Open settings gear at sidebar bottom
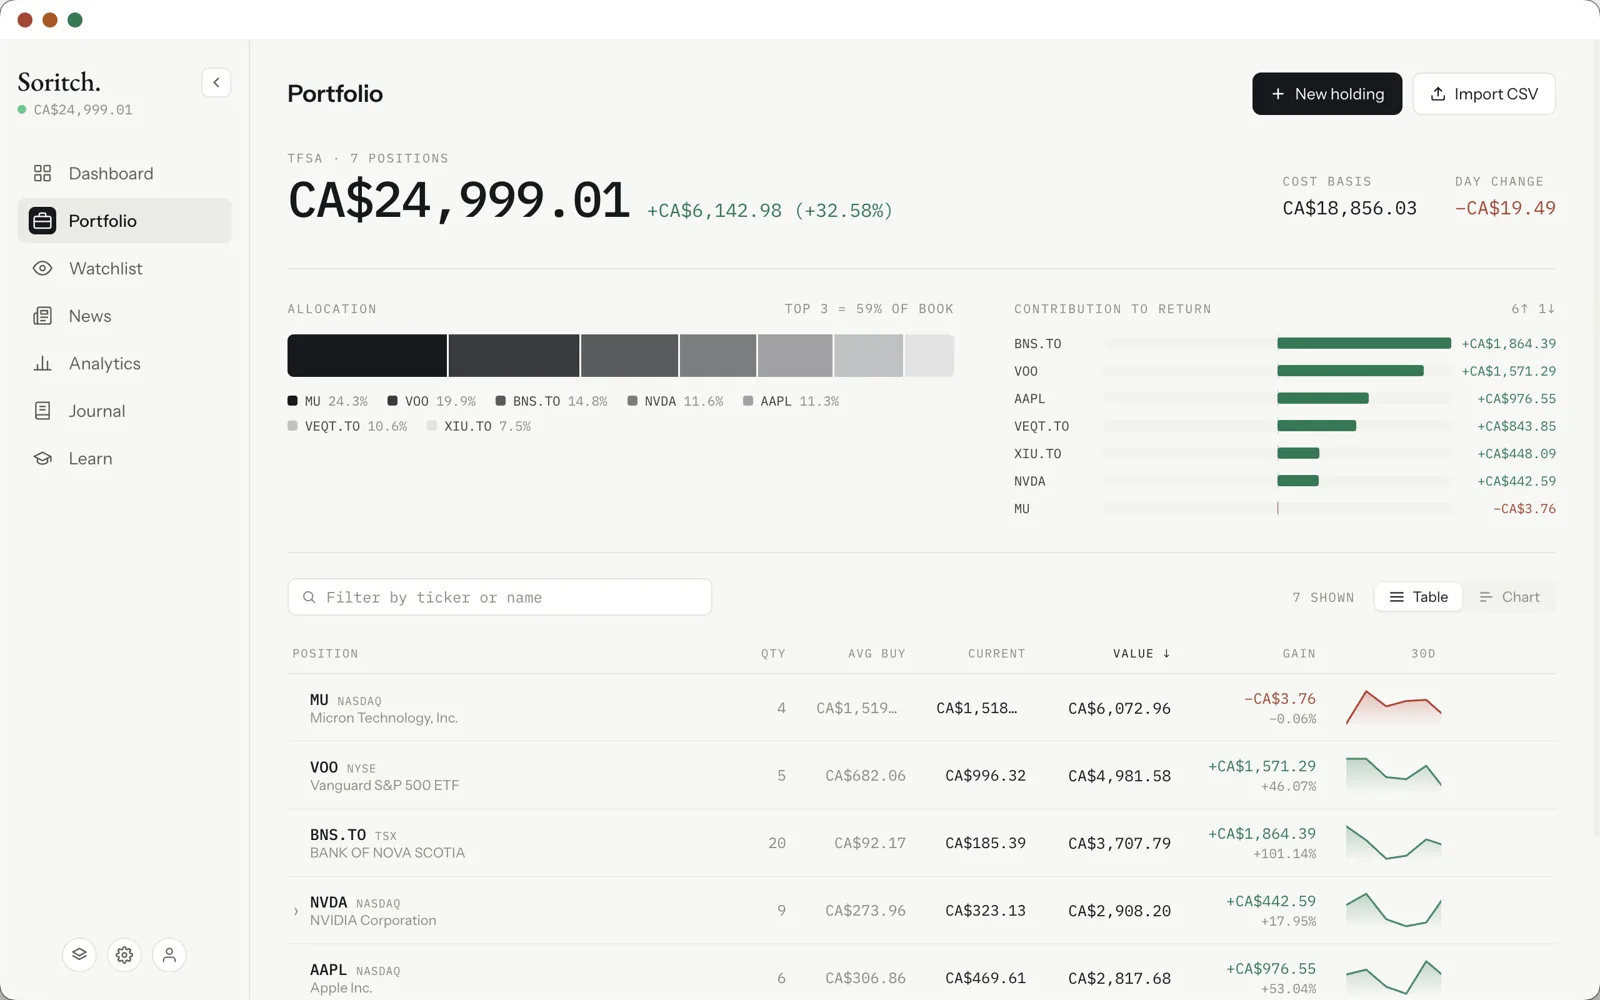 click(124, 955)
